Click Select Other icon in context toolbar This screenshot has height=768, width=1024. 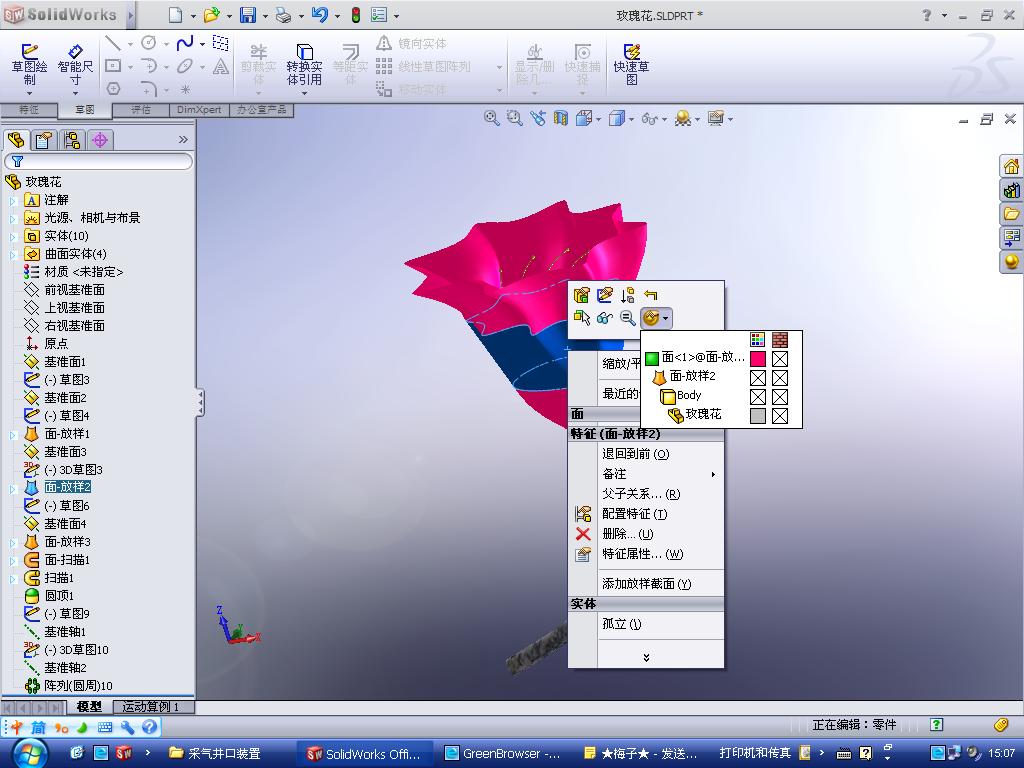581,318
